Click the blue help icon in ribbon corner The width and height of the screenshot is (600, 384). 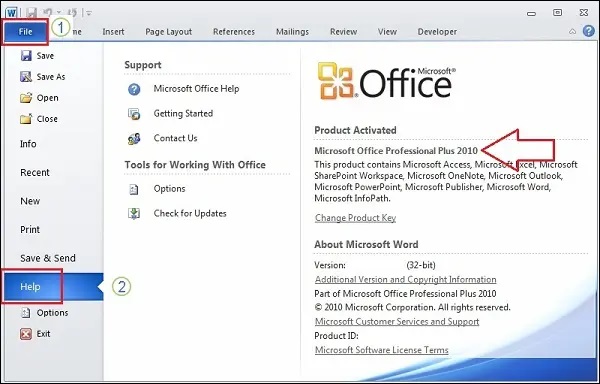coord(589,31)
